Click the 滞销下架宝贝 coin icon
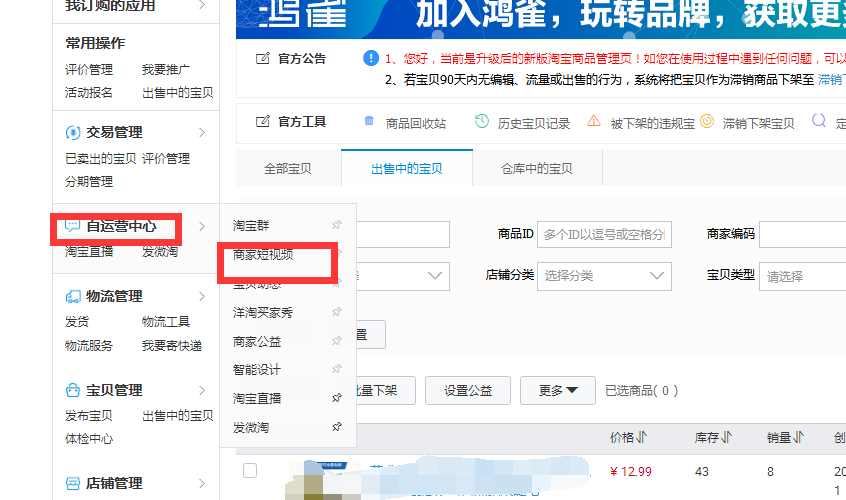Viewport: 846px width, 500px height. (x=707, y=121)
